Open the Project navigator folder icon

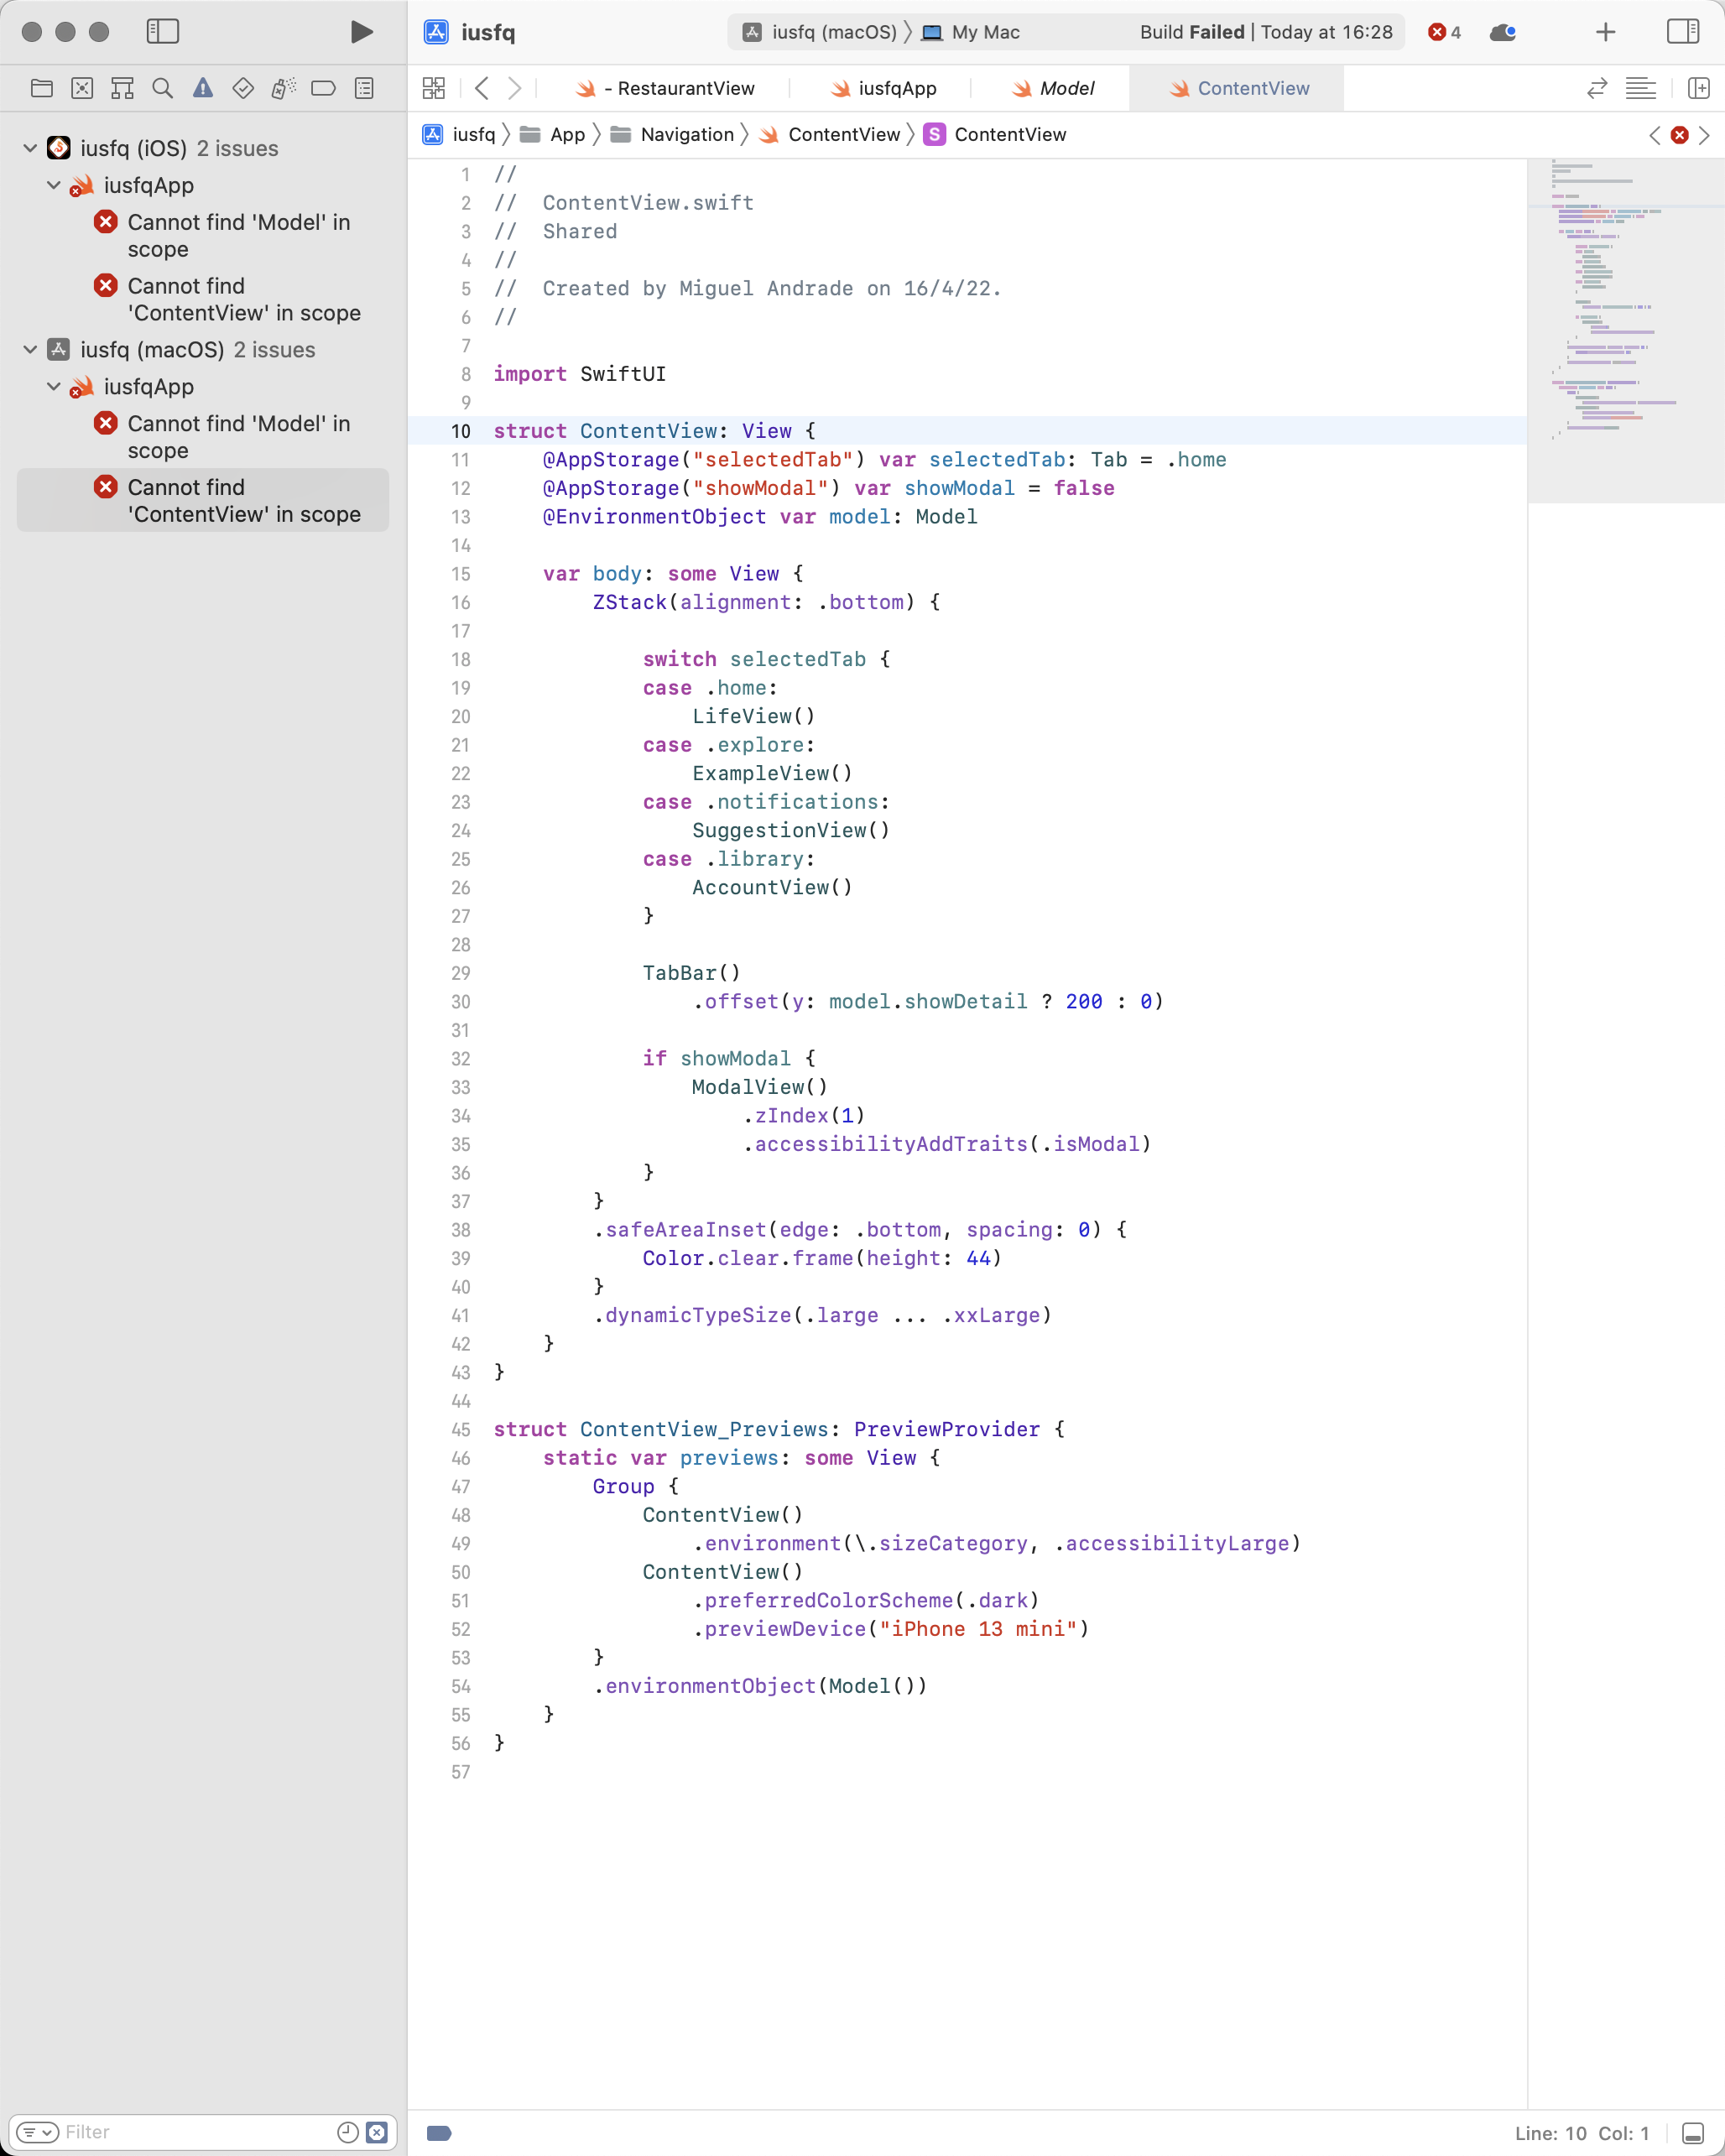tap(41, 88)
